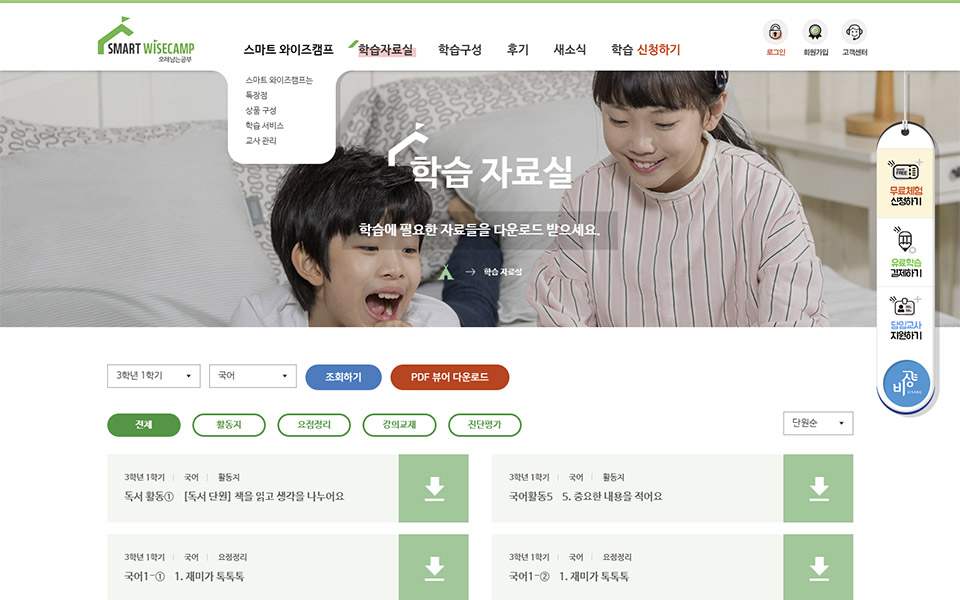Select the 유료학습 결제하기 side icon
Image resolution: width=960 pixels, height=600 pixels.
[906, 252]
